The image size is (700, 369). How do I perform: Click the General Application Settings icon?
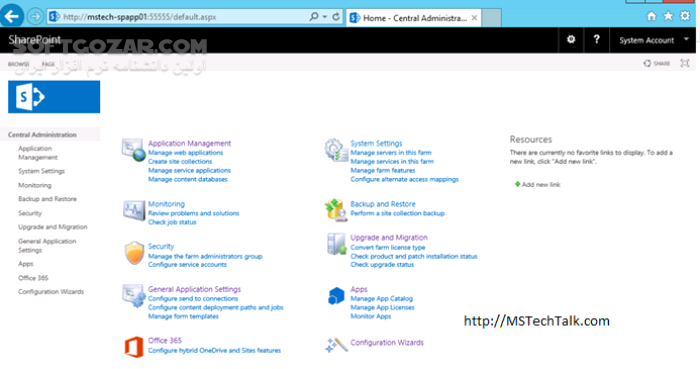133,295
